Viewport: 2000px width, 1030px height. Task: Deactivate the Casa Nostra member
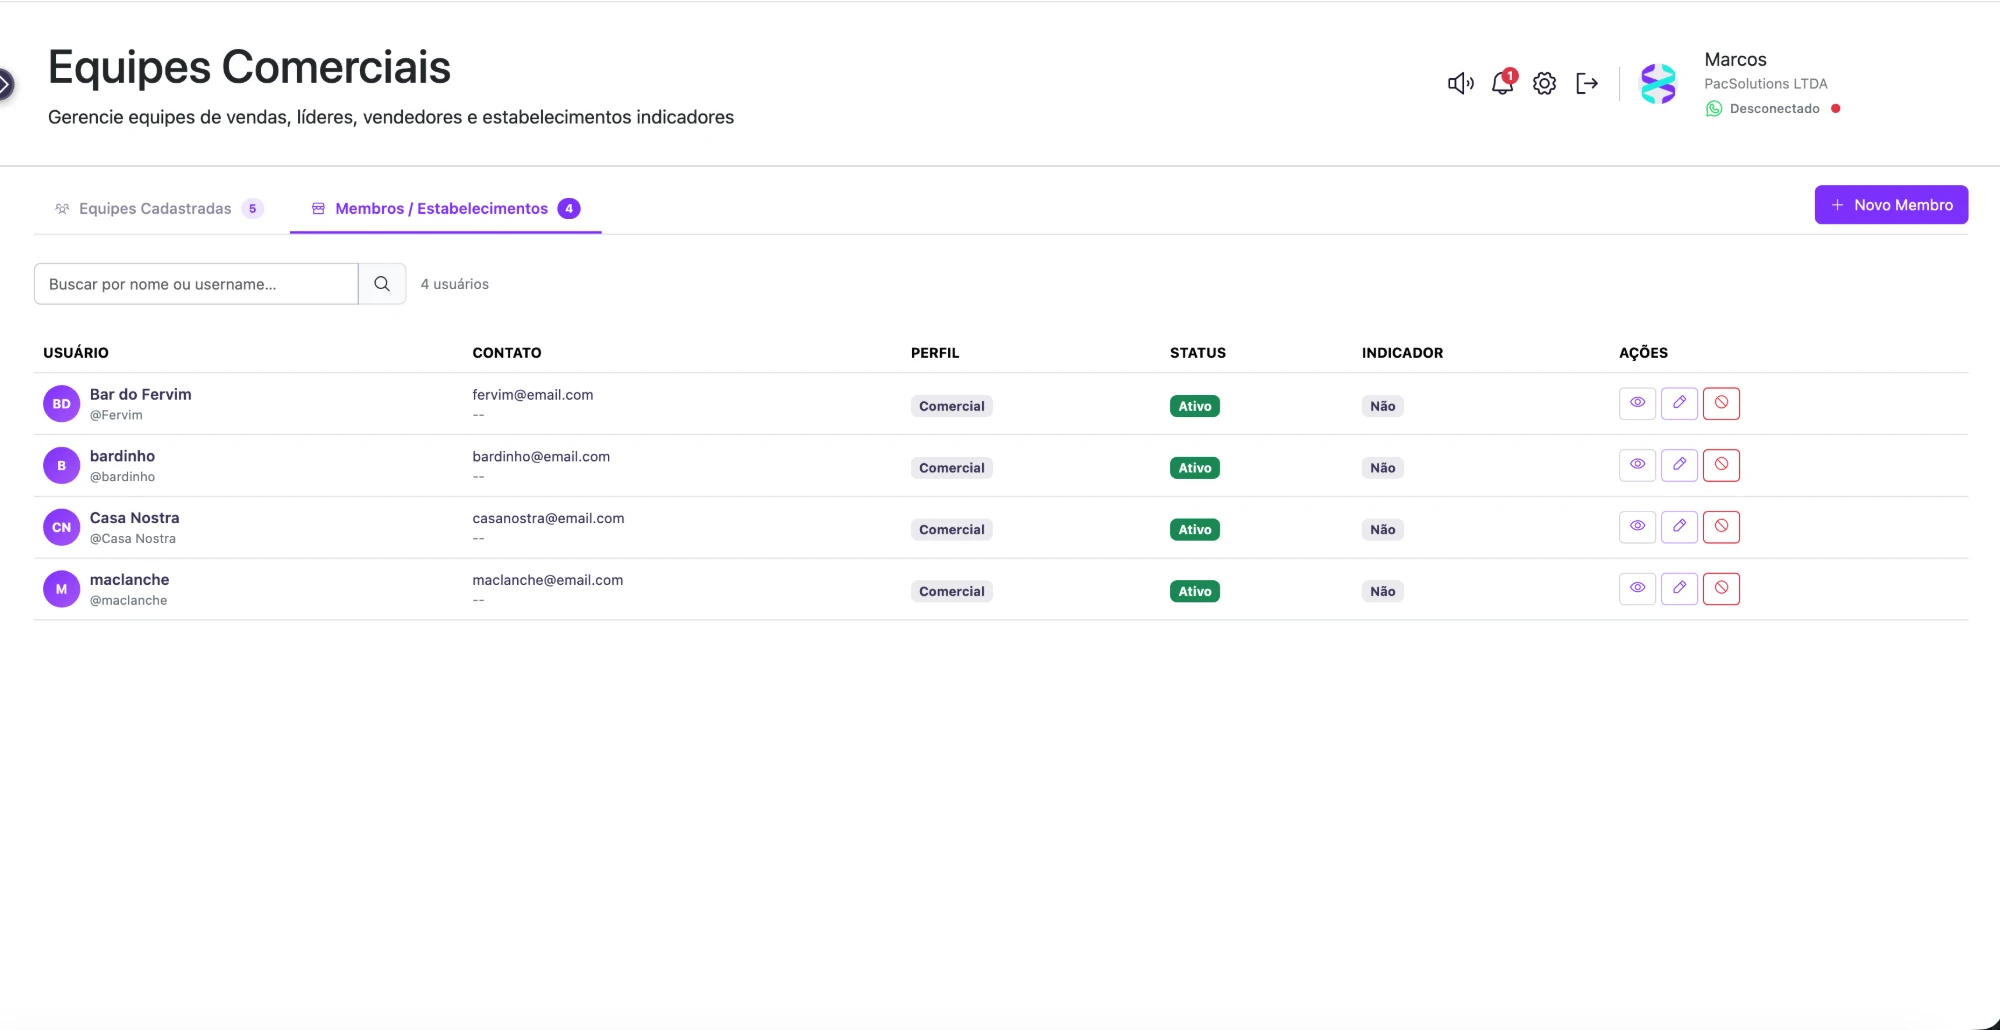coord(1722,527)
